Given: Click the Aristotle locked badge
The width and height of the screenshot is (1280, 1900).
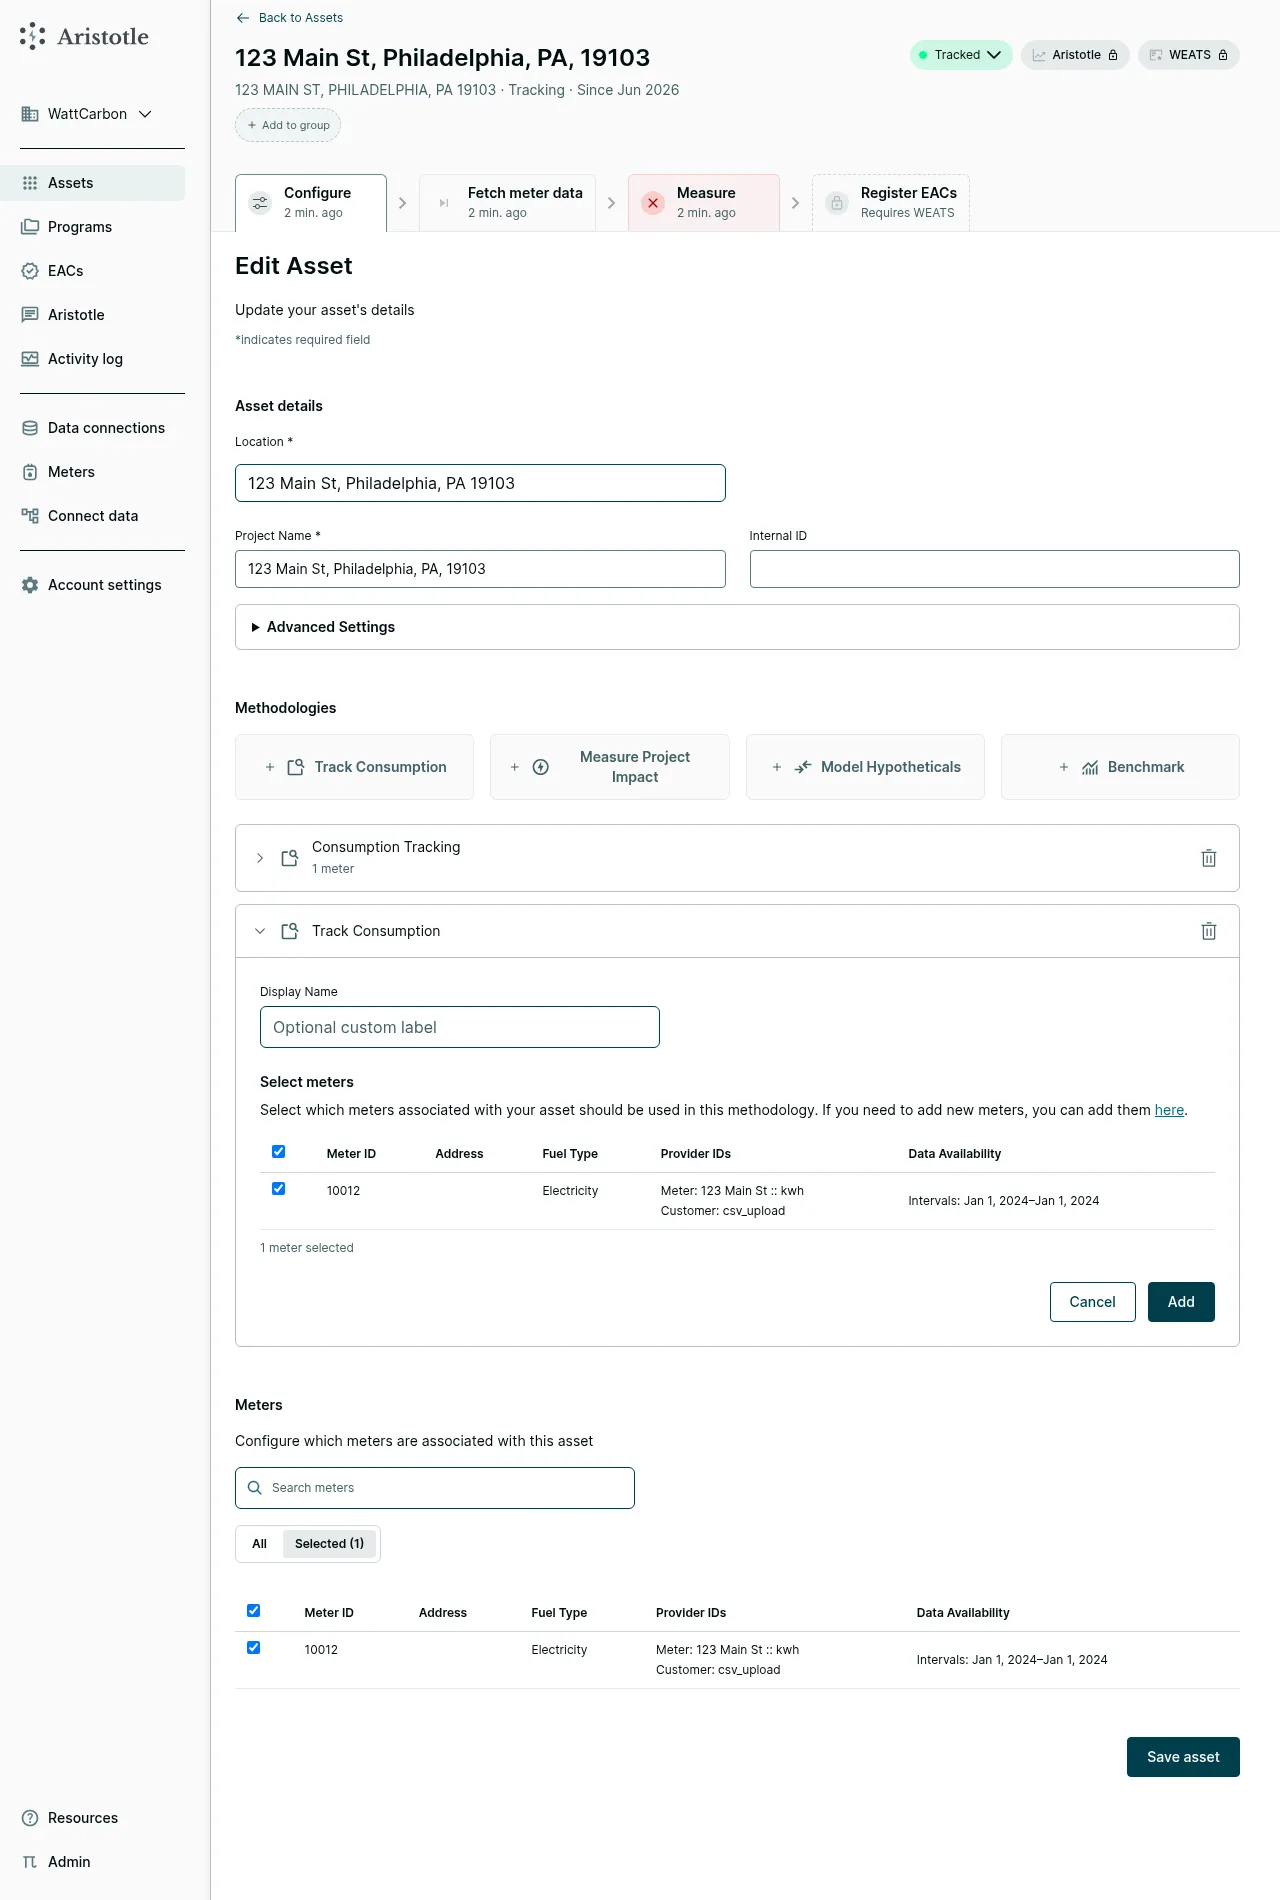Looking at the screenshot, I should 1075,55.
